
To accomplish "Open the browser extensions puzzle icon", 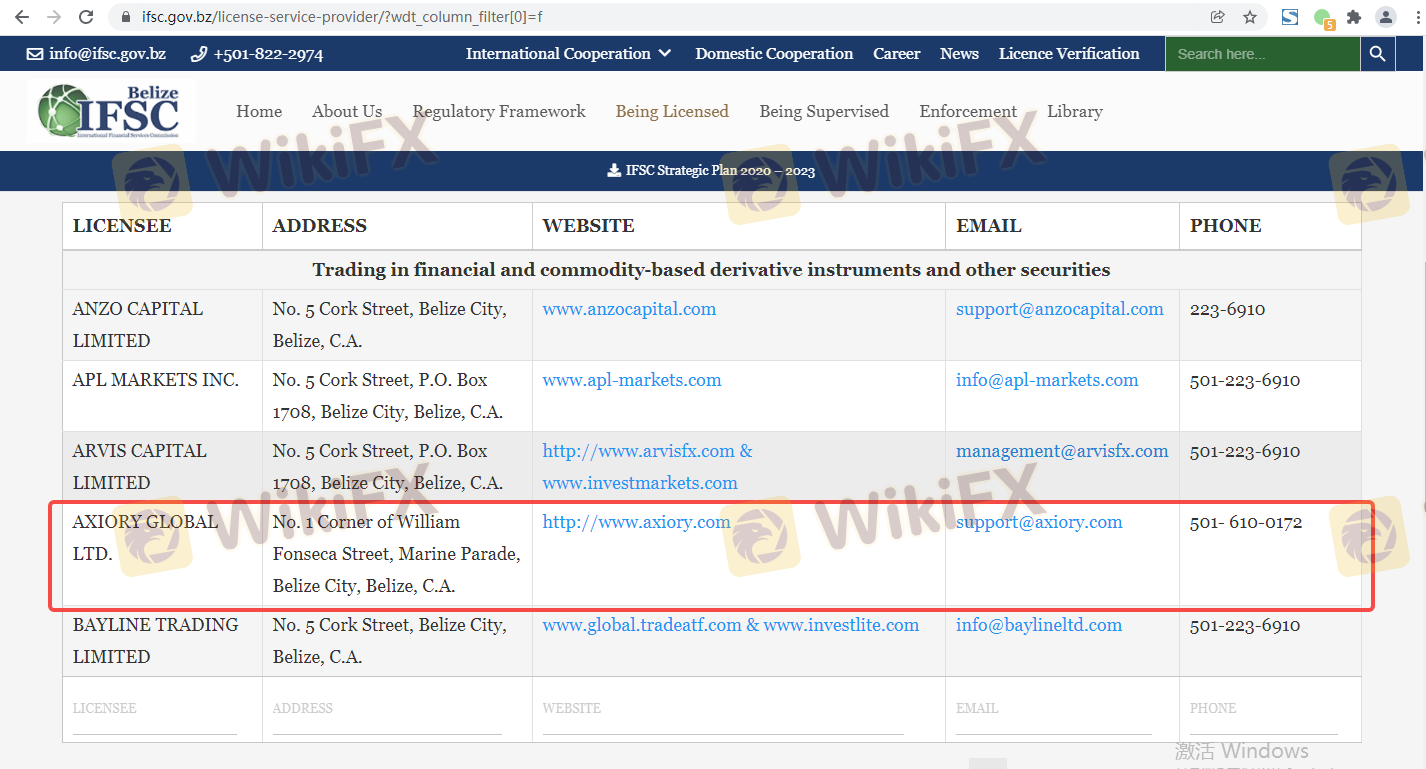I will [1354, 17].
